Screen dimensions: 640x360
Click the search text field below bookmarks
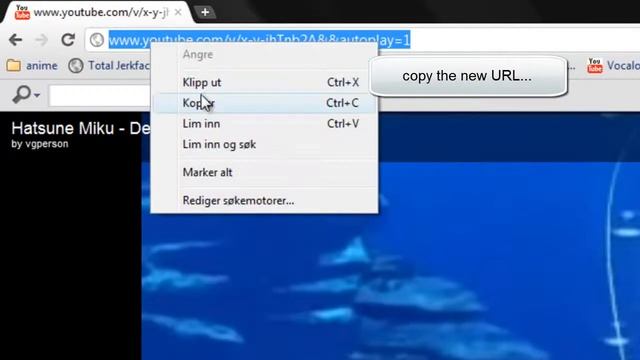[x=100, y=96]
